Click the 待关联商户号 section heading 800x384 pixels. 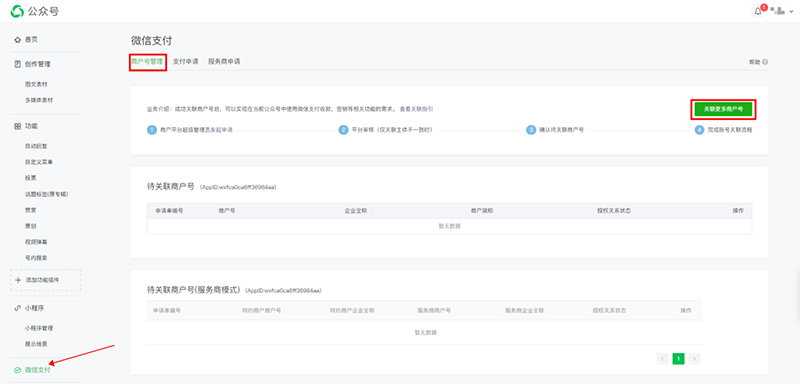(170, 187)
